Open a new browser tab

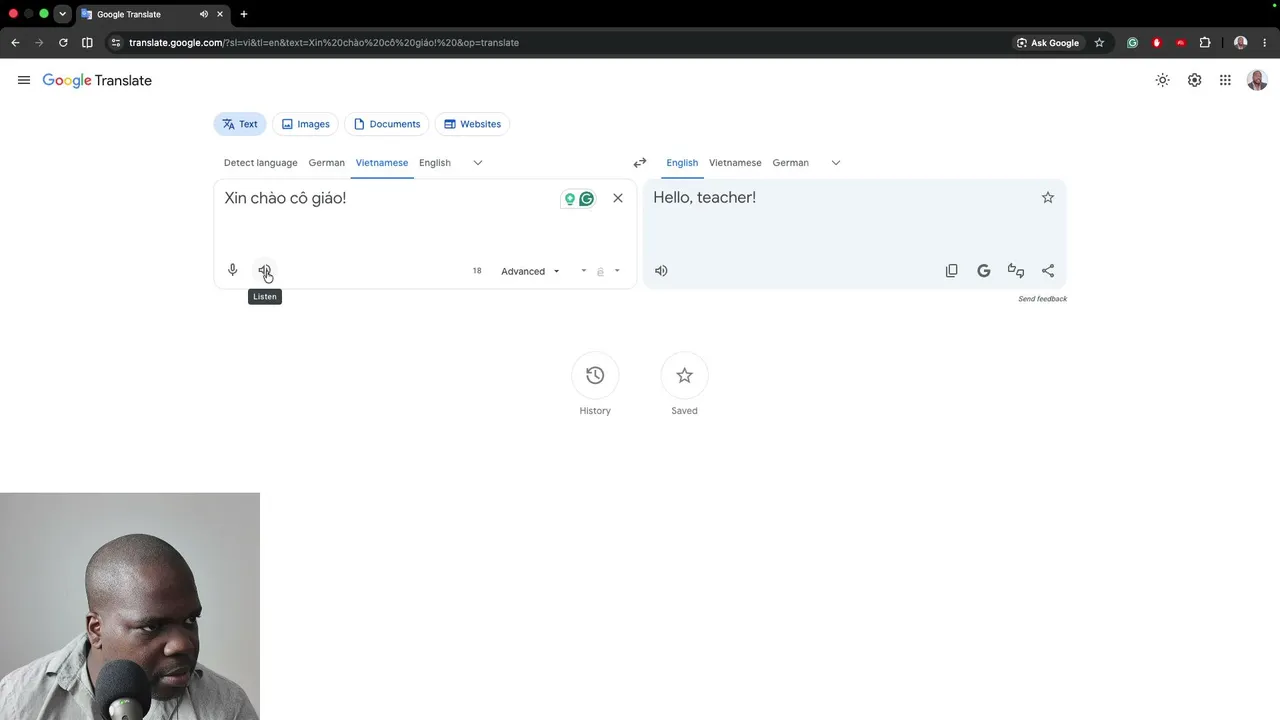[244, 14]
